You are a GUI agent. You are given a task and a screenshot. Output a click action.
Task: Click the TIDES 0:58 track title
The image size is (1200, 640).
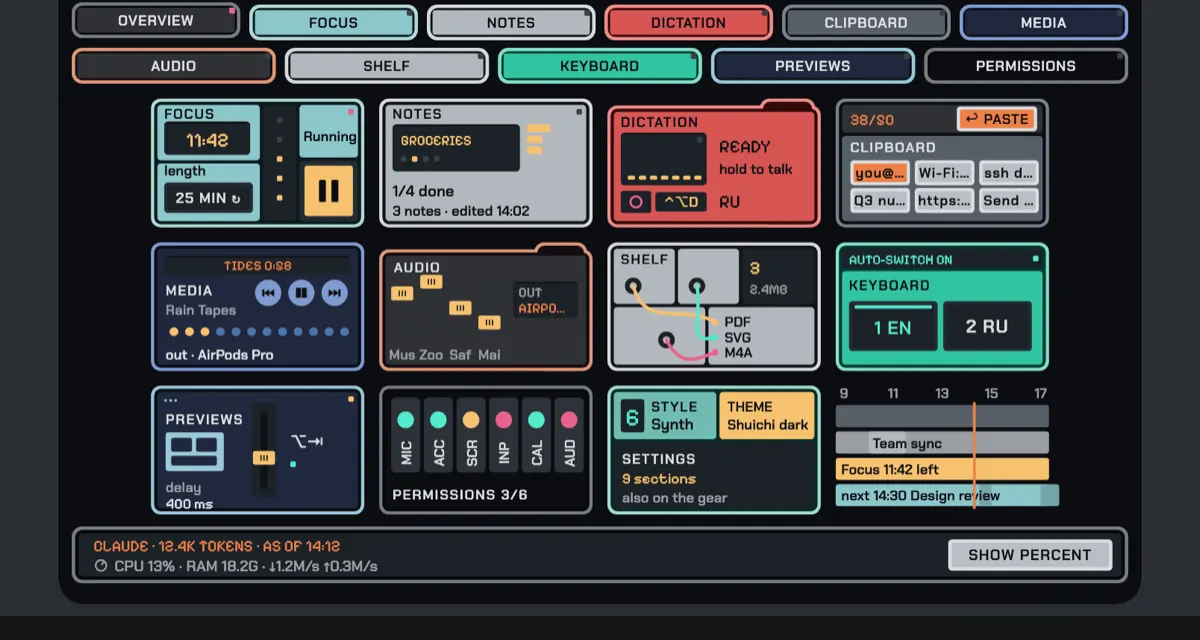coord(258,266)
